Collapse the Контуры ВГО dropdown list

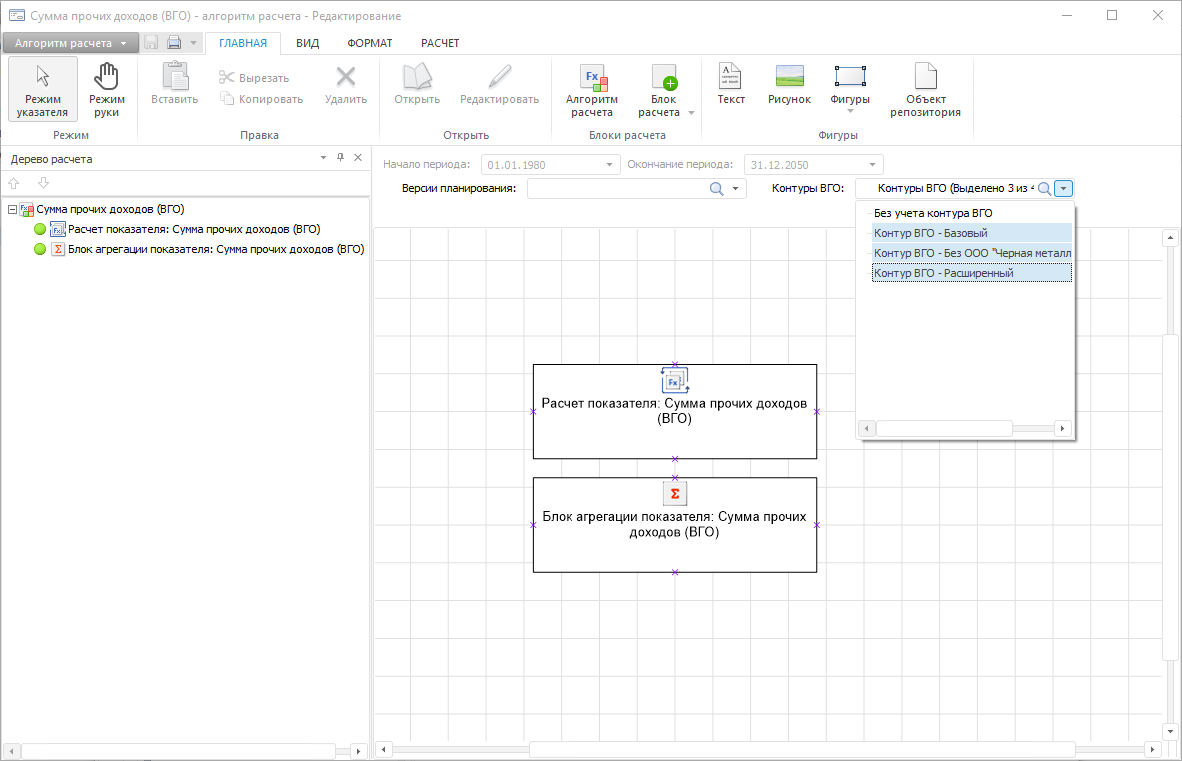(x=1064, y=188)
